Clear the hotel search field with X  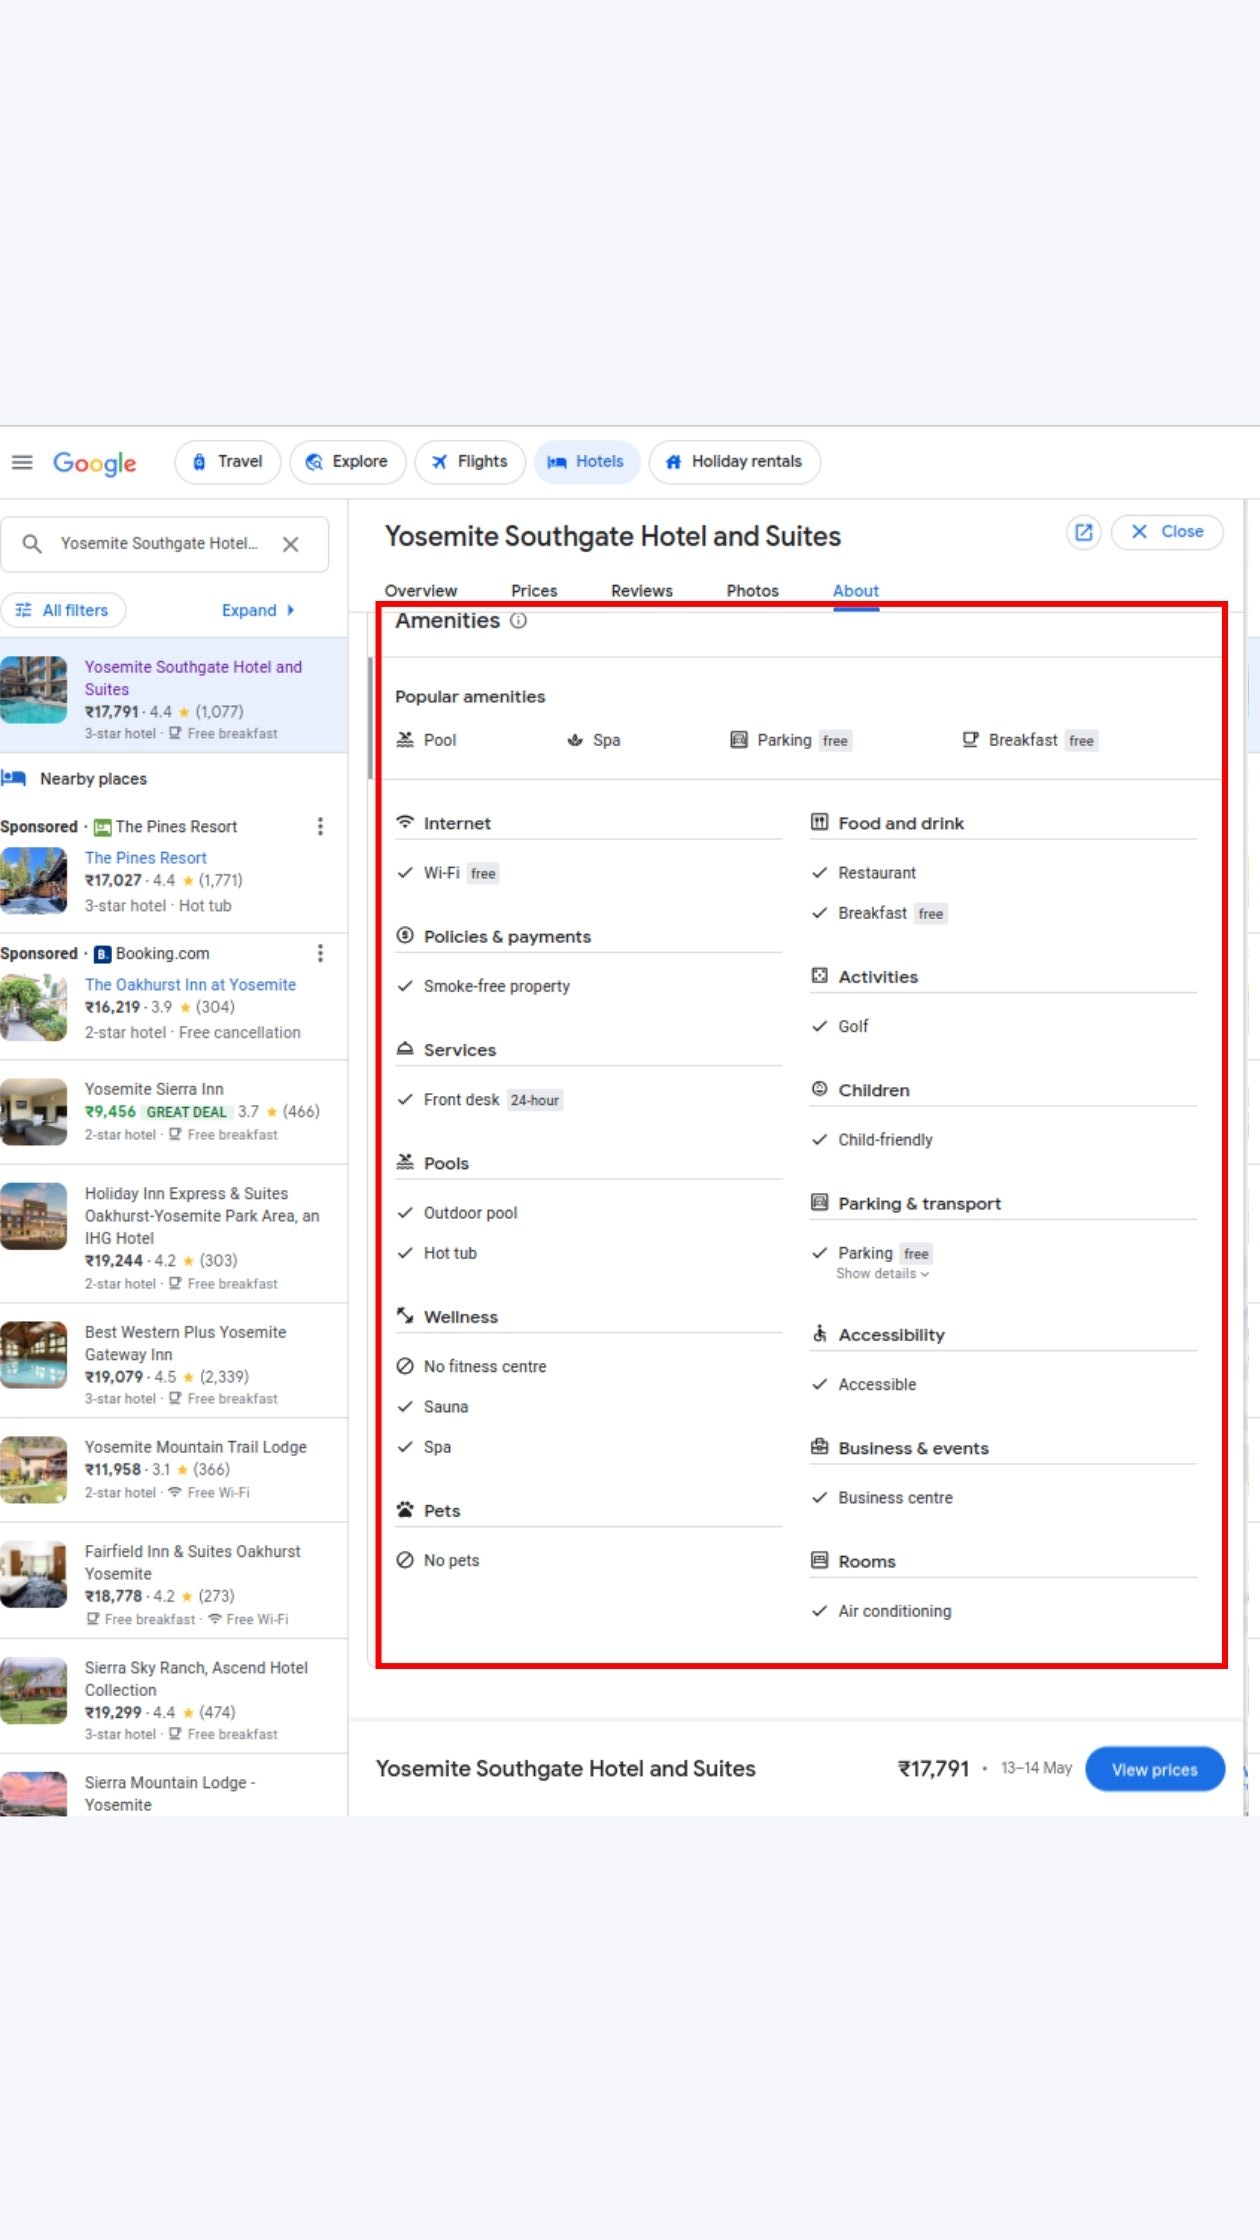[x=291, y=544]
